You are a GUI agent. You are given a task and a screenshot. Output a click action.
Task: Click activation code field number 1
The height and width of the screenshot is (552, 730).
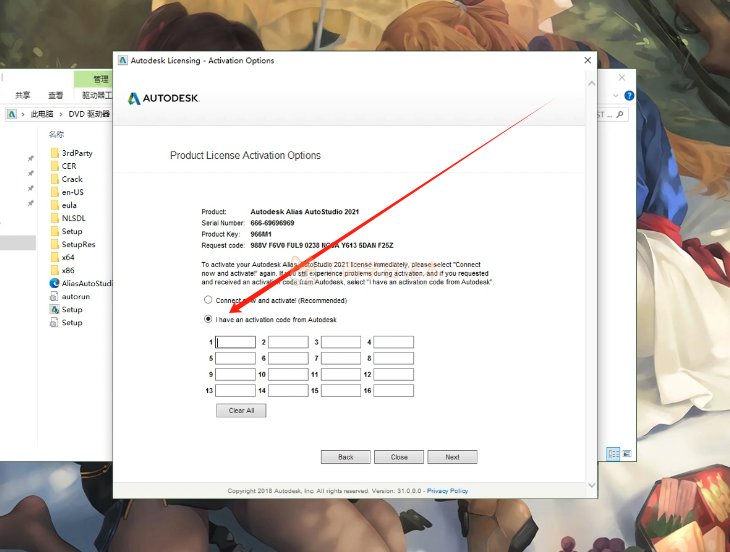point(235,342)
